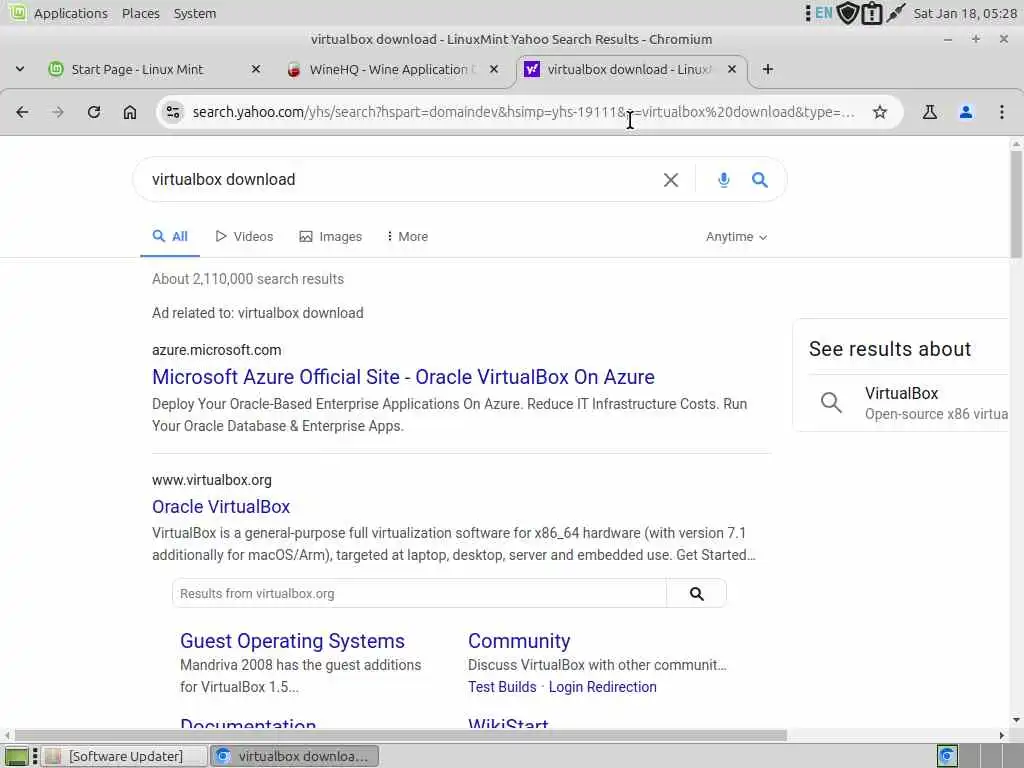Open Chromium three-dot menu

1001,112
